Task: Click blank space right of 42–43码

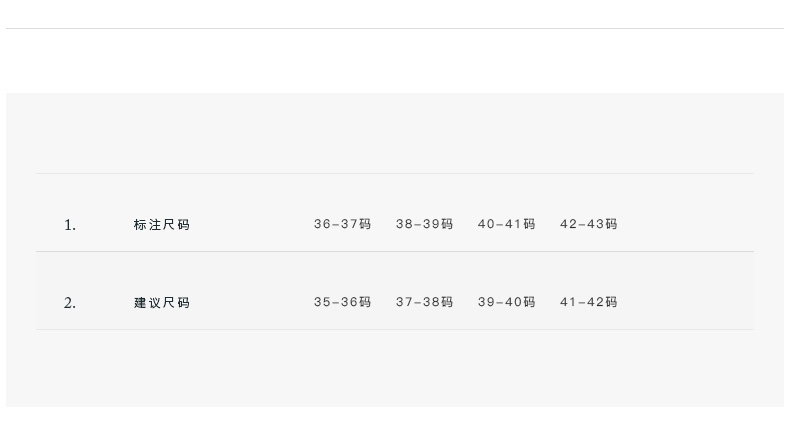Action: [x=690, y=224]
